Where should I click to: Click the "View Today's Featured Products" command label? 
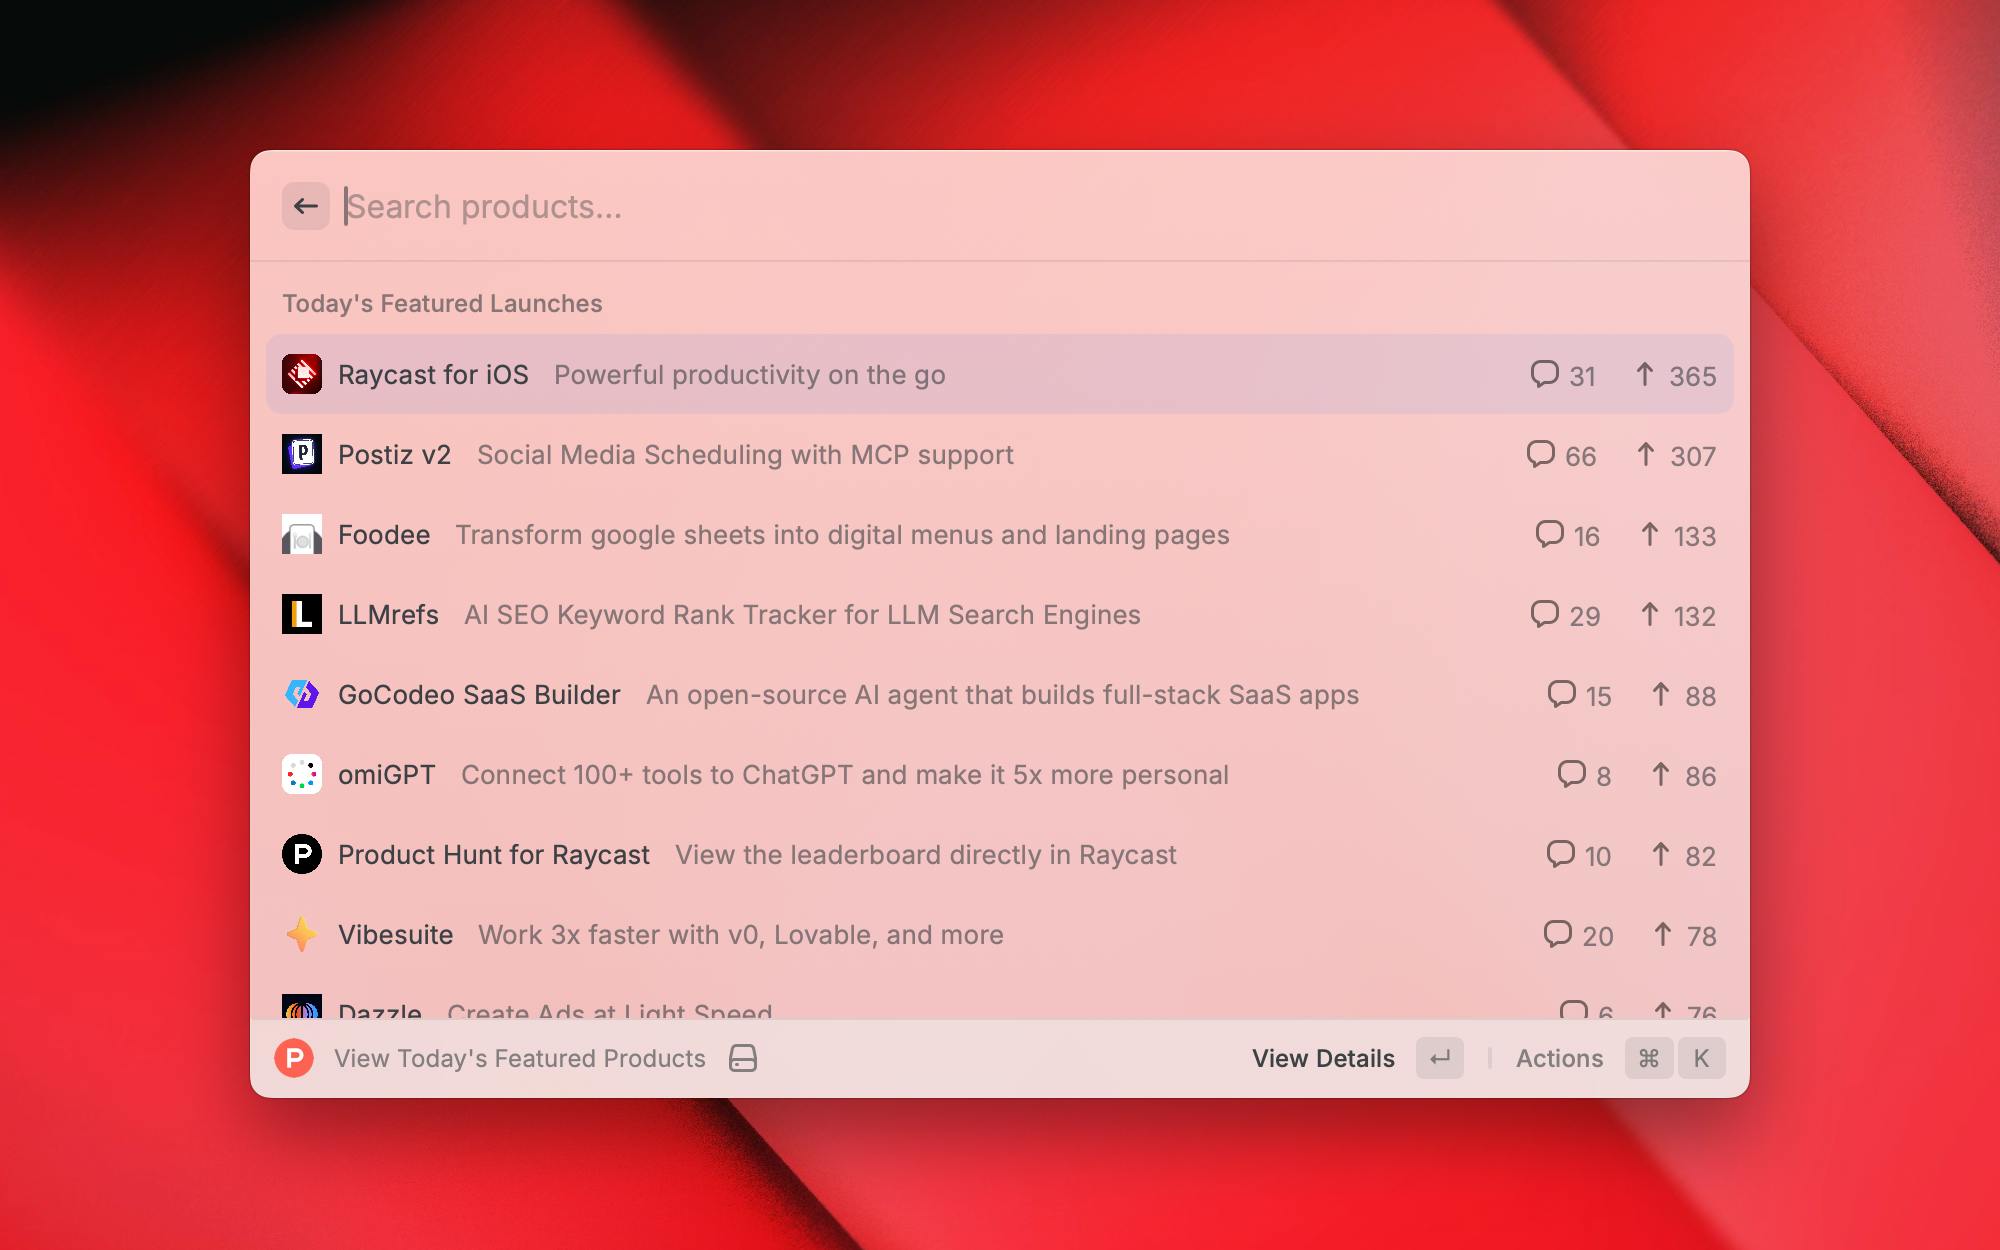point(520,1058)
